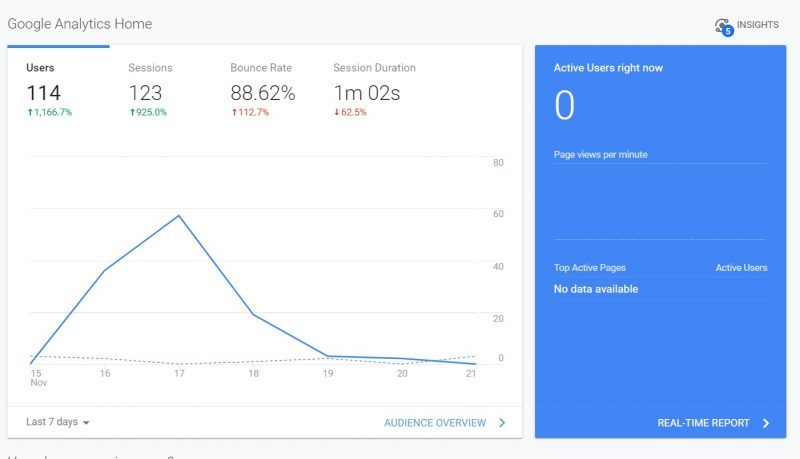Open the AUDIENCE OVERVIEW link
The height and width of the screenshot is (459, 800).
tap(435, 423)
